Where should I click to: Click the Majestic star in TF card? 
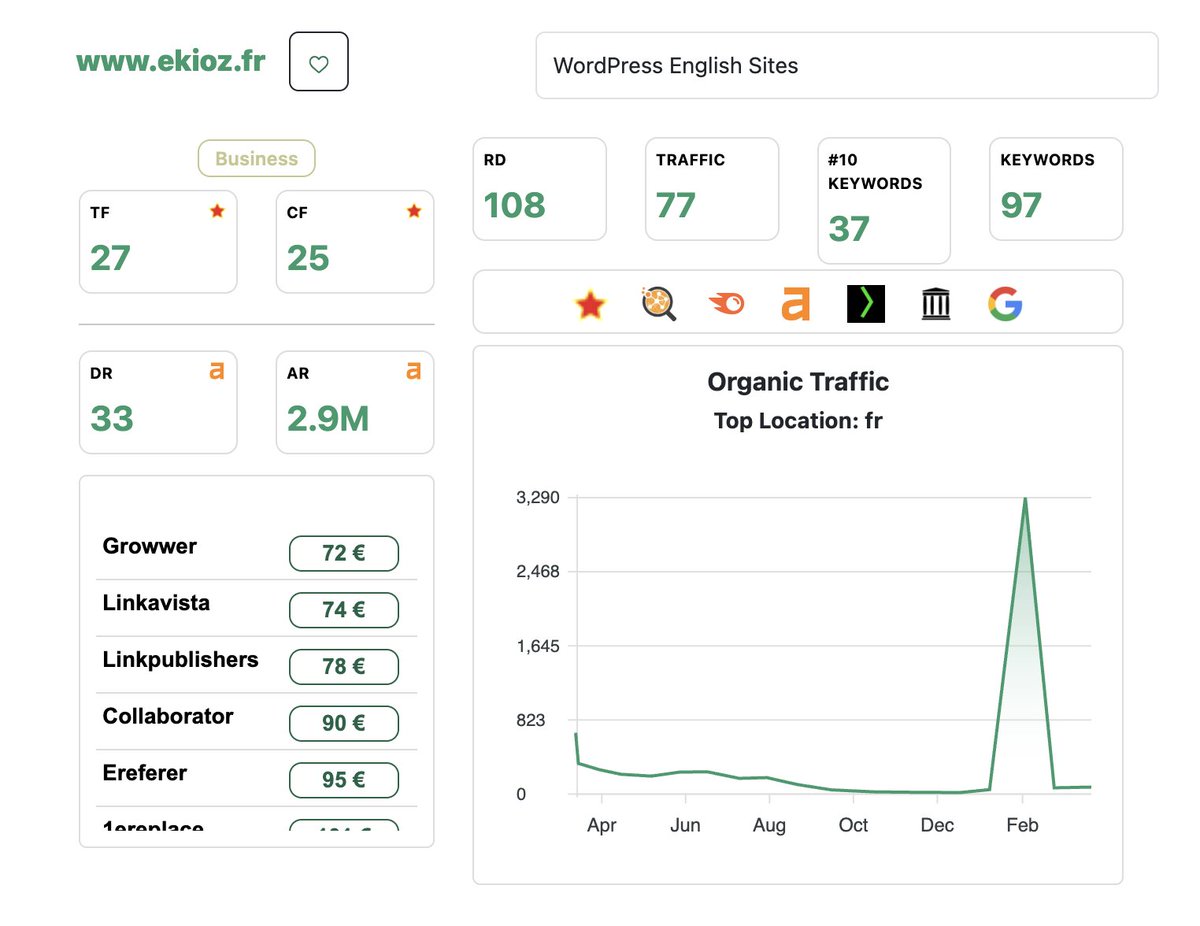pyautogui.click(x=217, y=211)
